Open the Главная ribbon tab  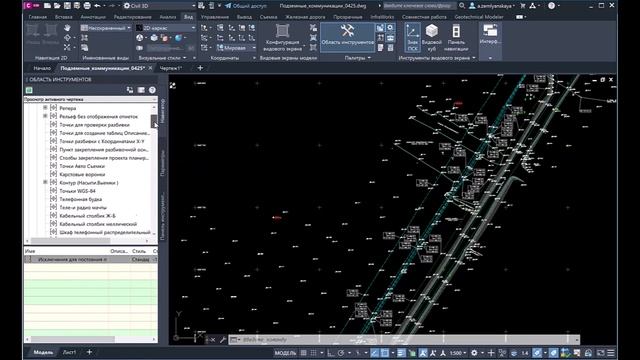(x=38, y=17)
